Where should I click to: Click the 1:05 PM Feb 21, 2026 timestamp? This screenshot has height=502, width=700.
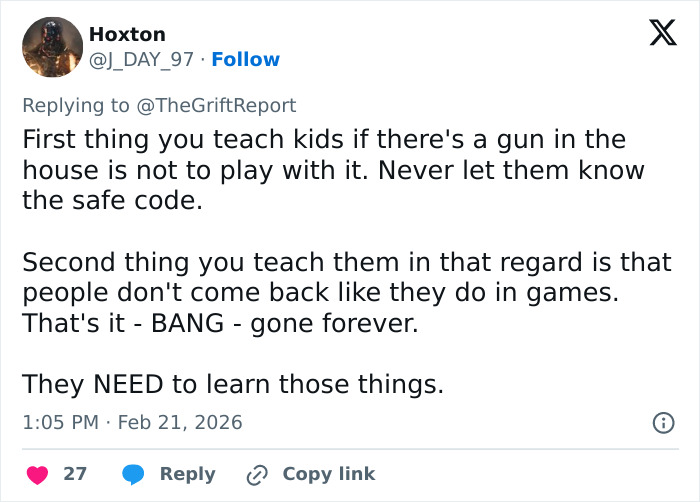coord(132,423)
